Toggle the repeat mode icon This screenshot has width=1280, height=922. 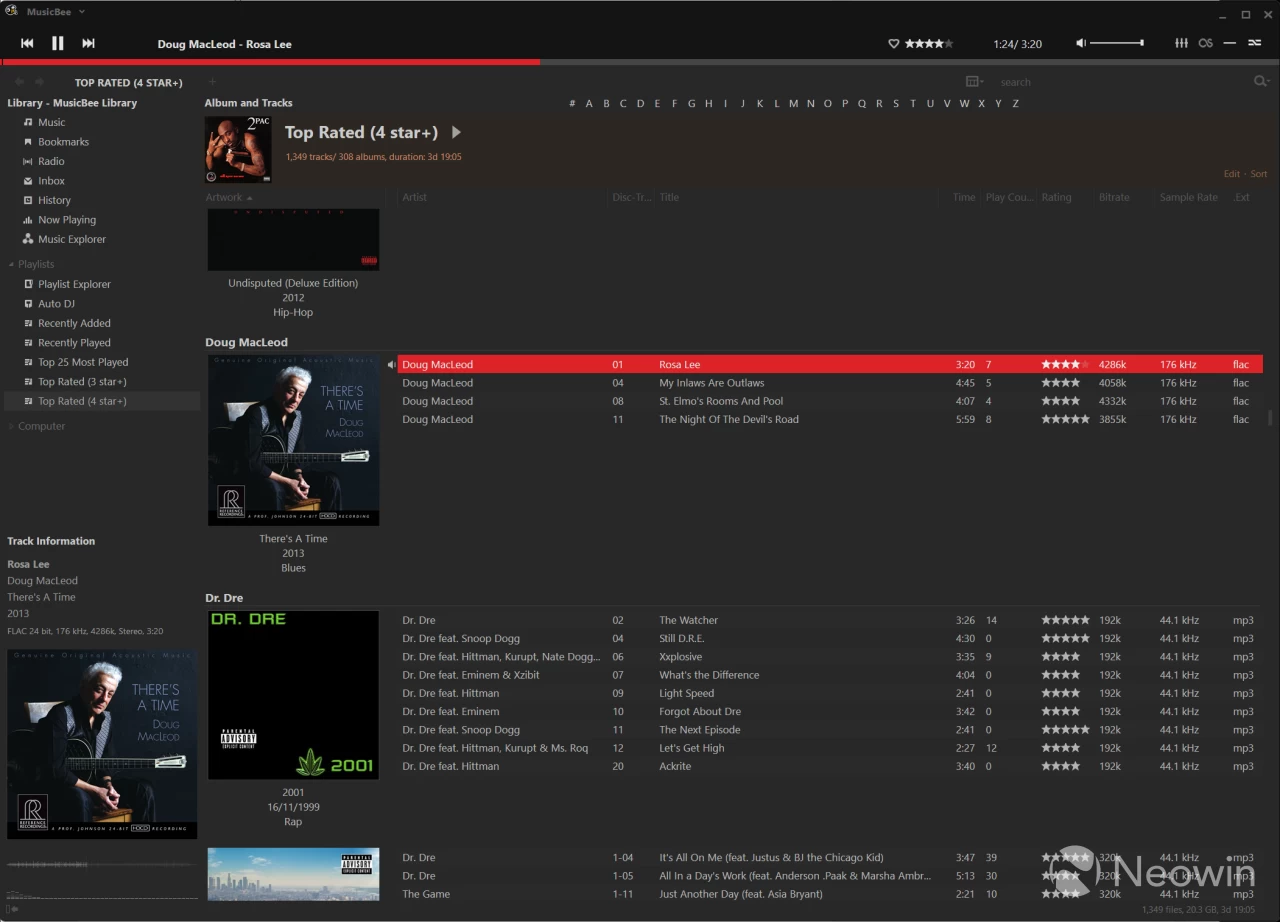[1230, 43]
